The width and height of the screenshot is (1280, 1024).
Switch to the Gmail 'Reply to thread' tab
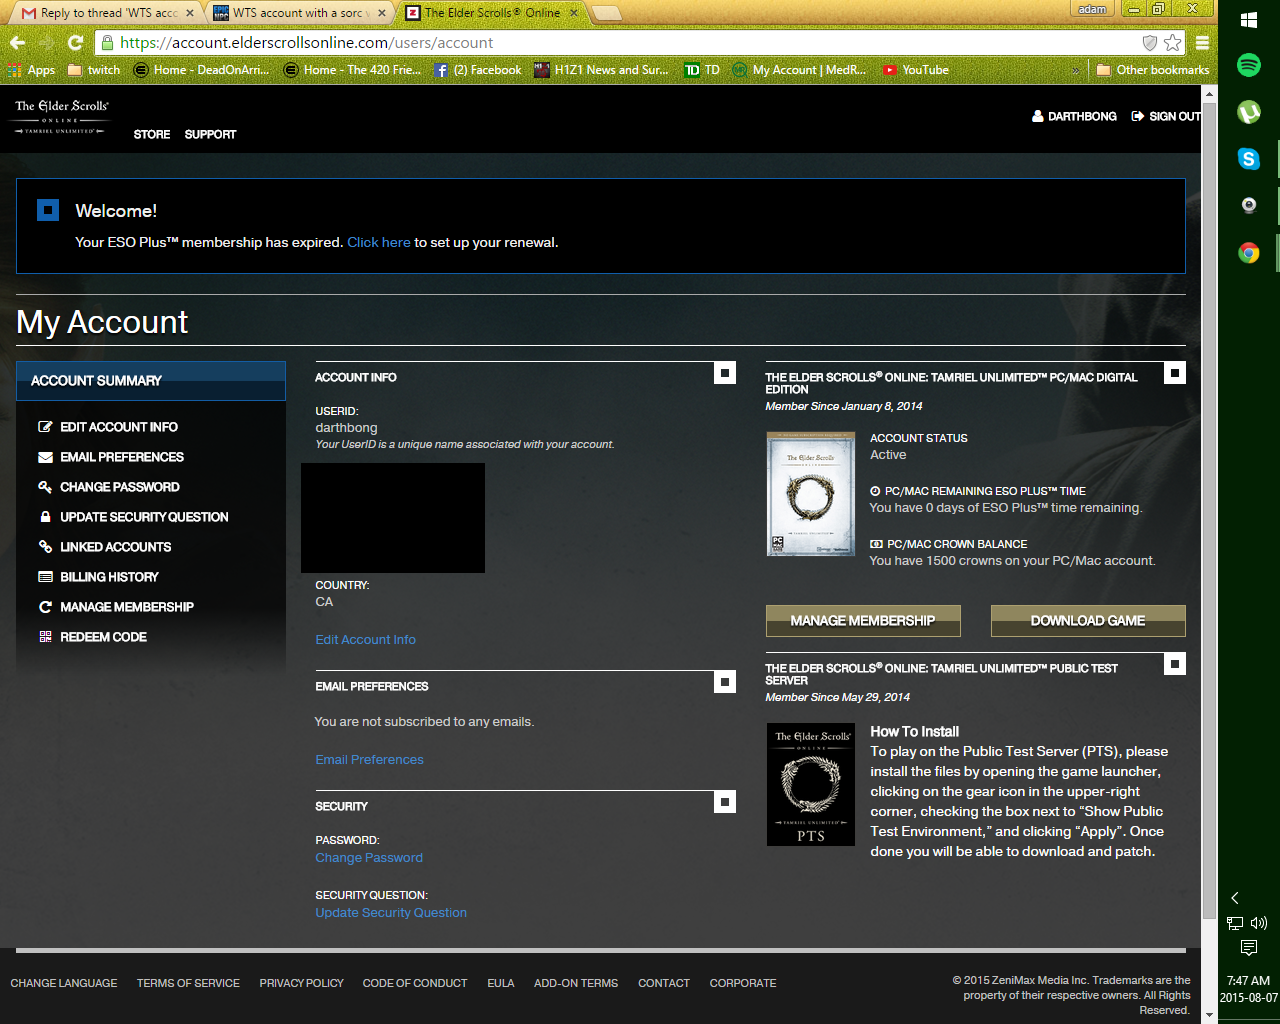(x=107, y=13)
